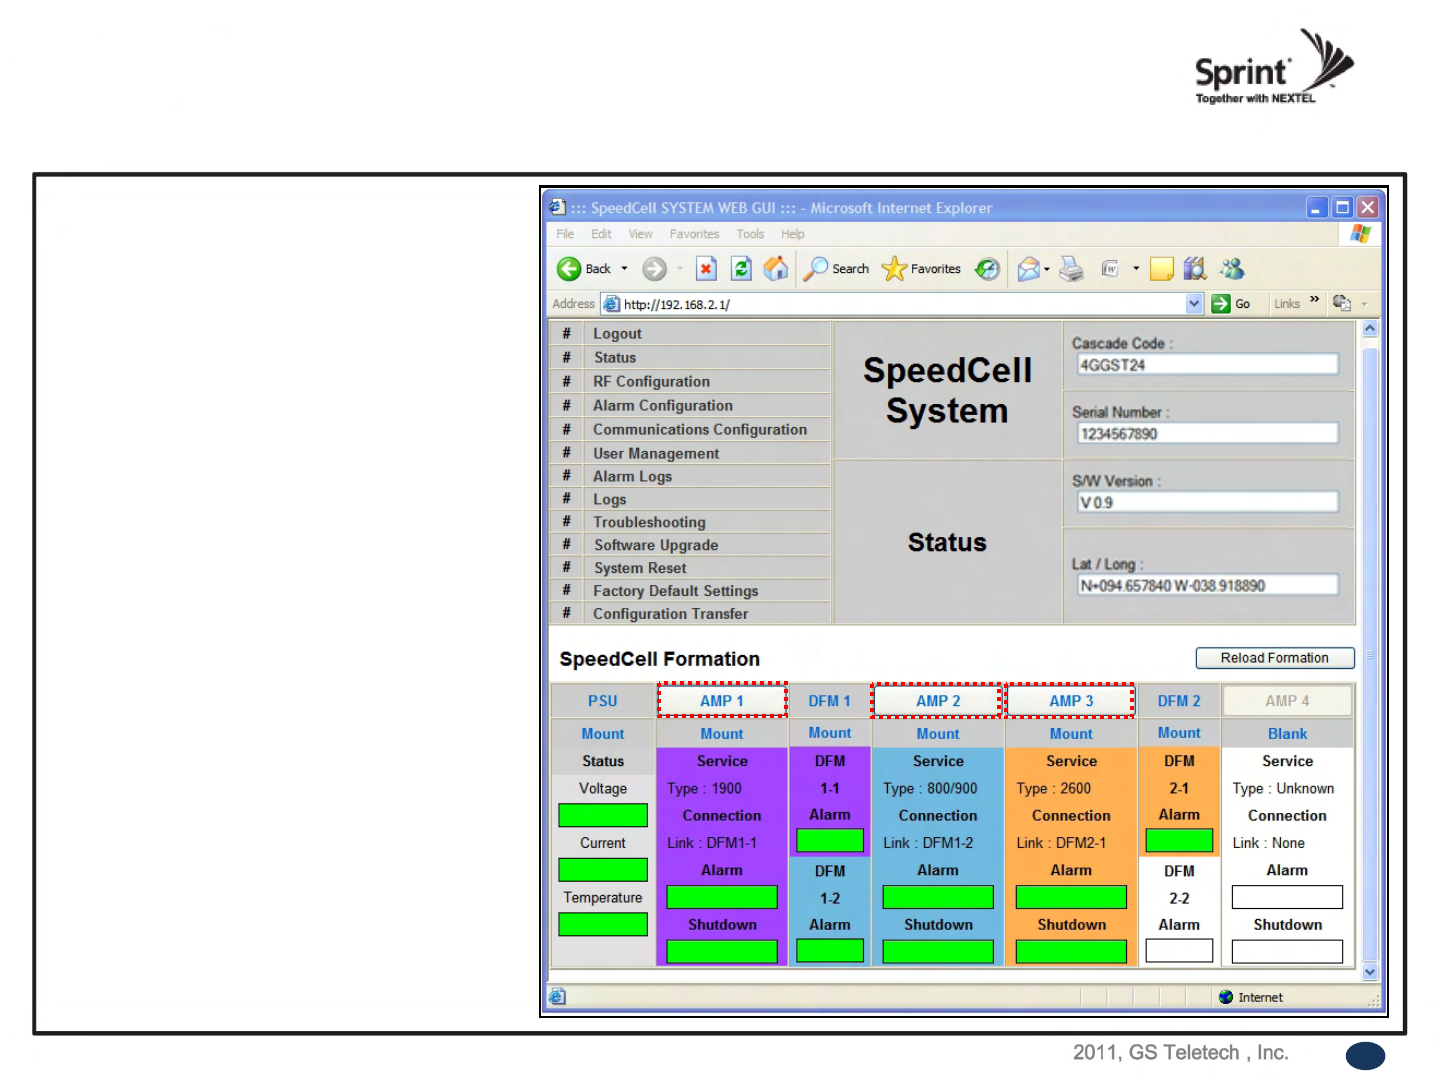Screen dimensions: 1436x1078
Task: Click the red X Stop icon
Action: (x=706, y=268)
